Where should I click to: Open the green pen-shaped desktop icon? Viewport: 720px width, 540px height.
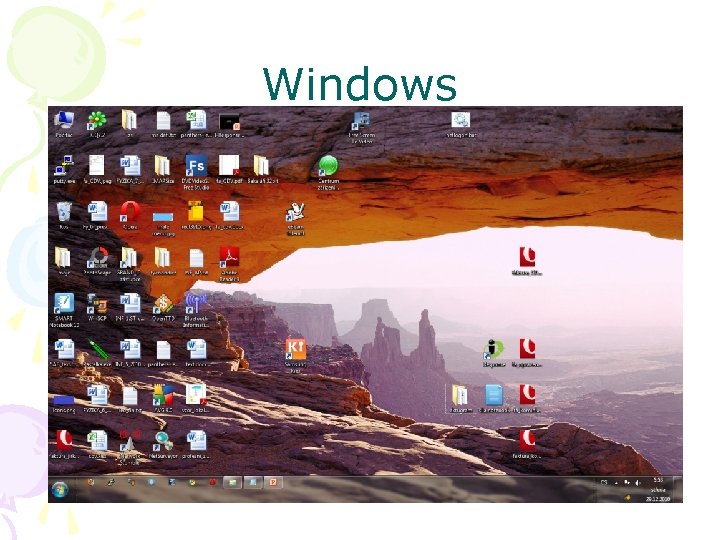point(97,353)
